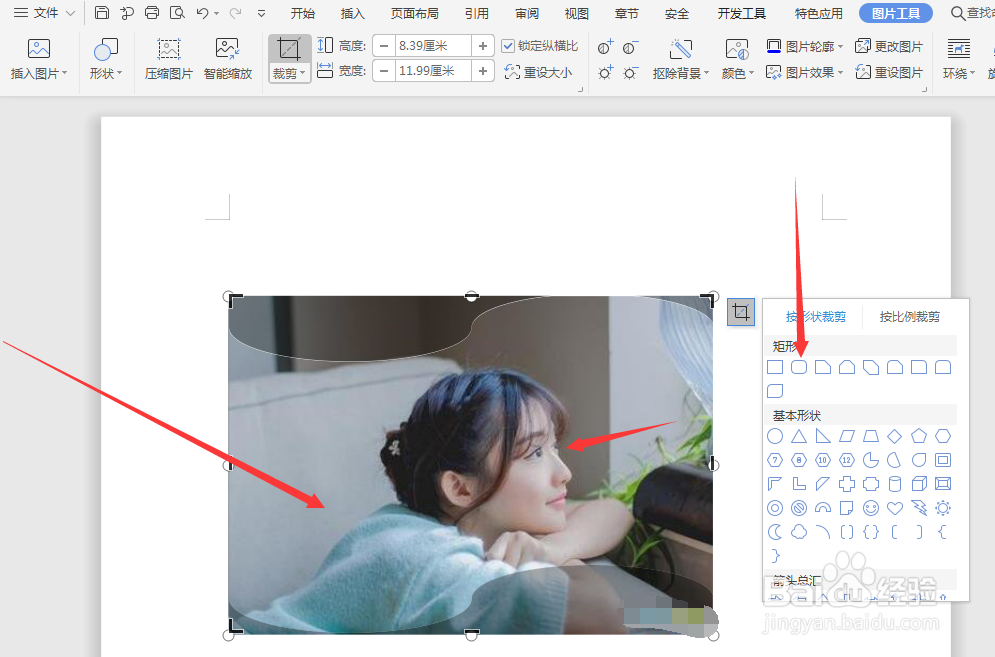Increase contrast icon in ribbon

coord(605,47)
